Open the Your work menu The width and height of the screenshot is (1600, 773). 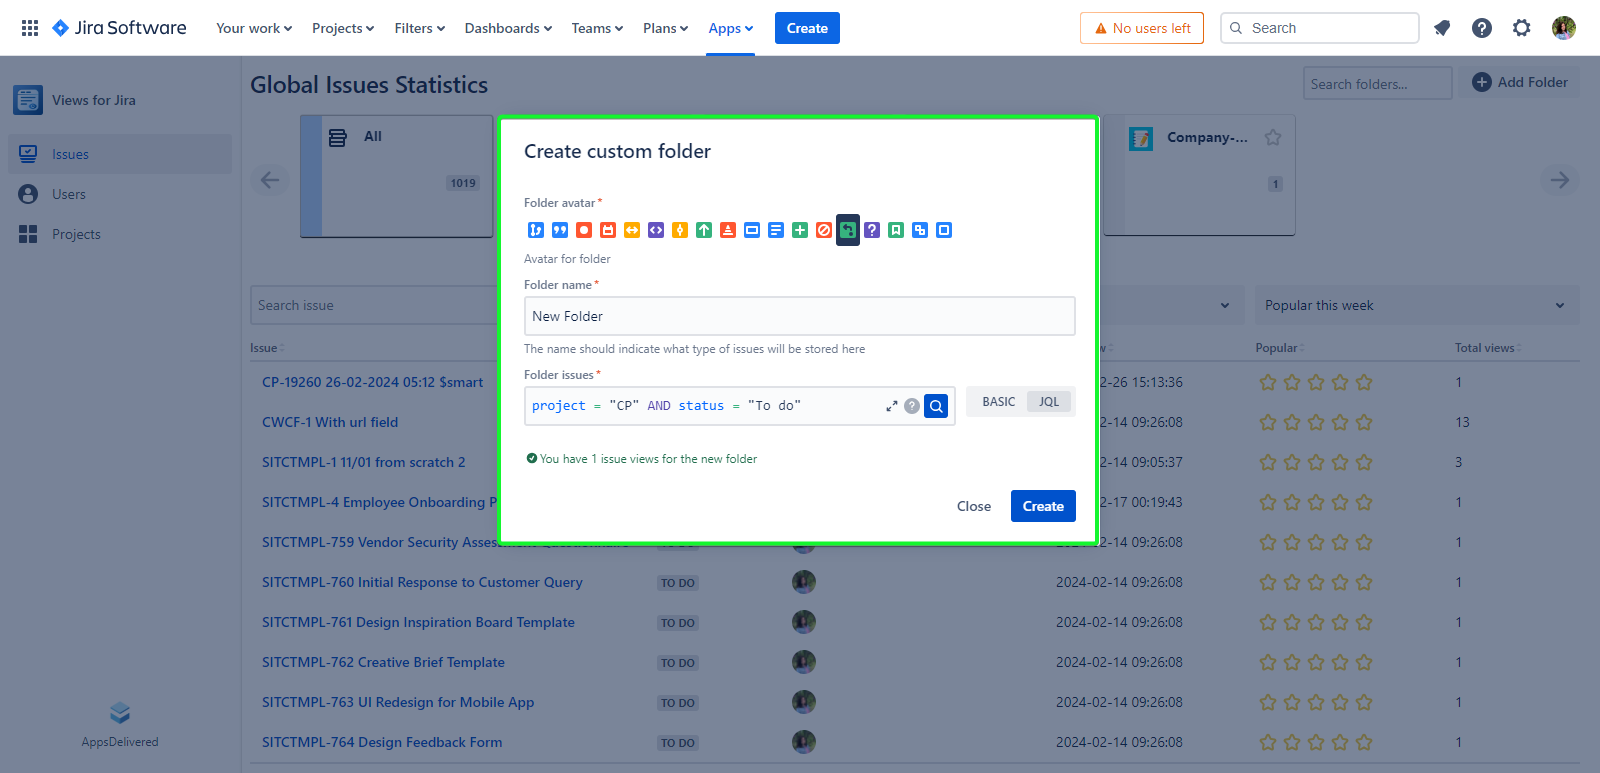point(254,28)
